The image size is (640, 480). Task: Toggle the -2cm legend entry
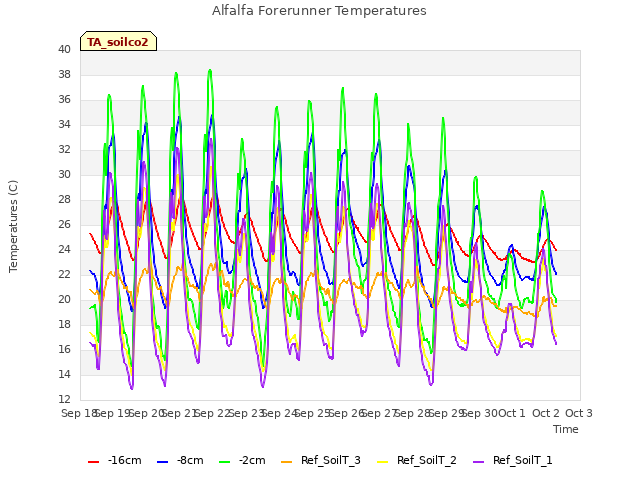242,460
